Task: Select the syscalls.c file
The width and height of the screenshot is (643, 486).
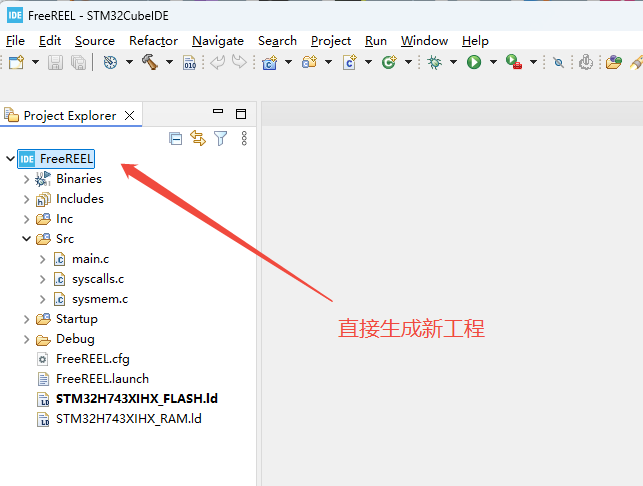Action: [89, 279]
